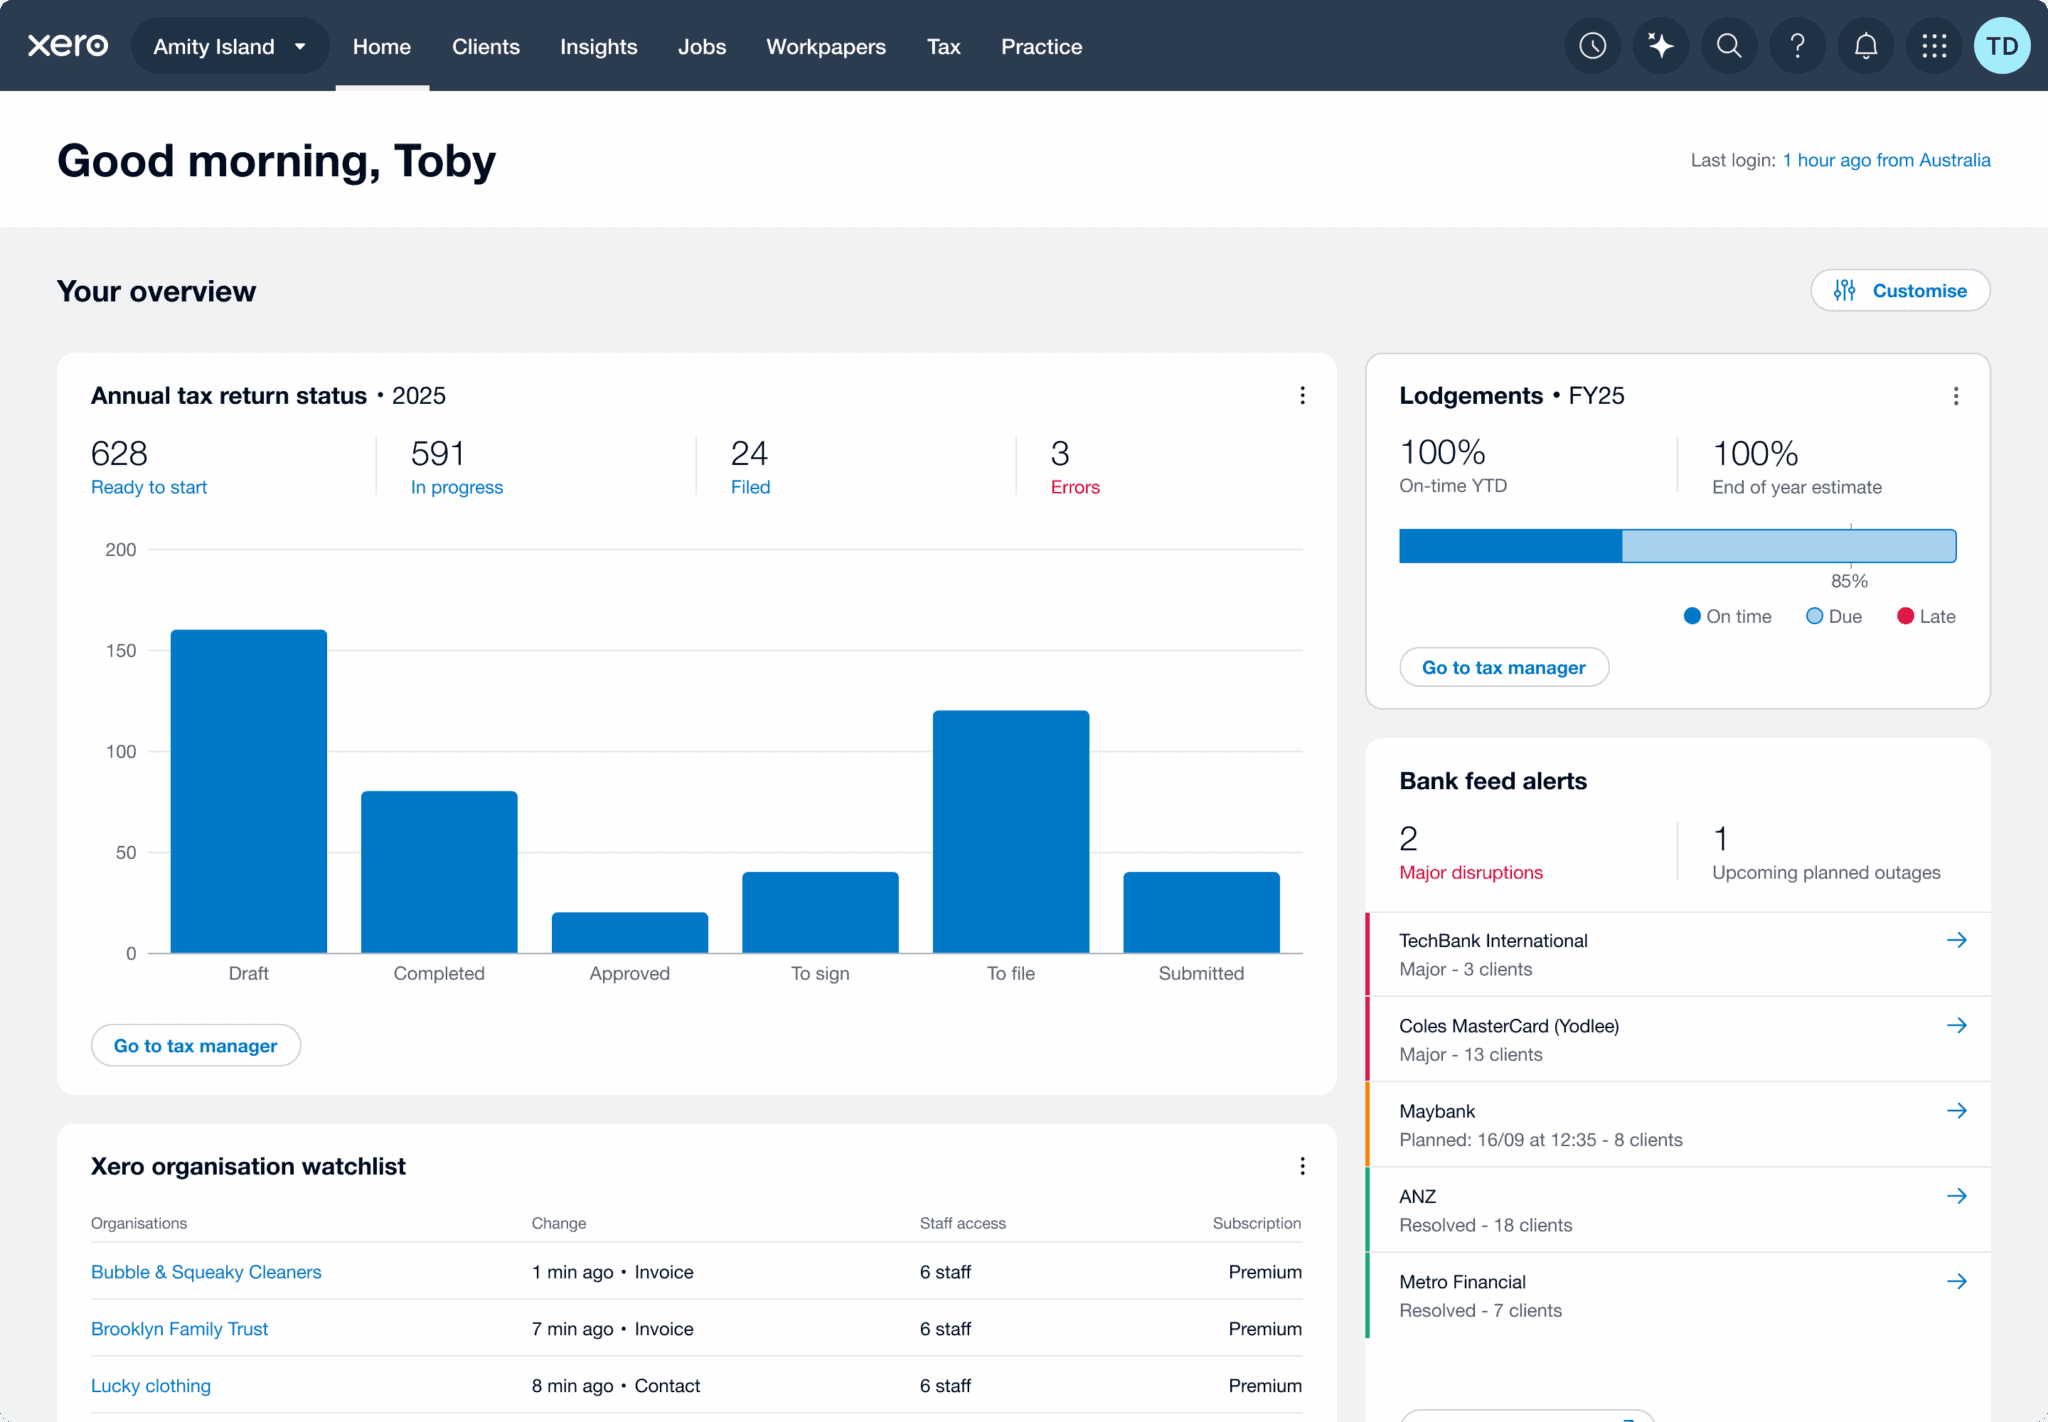The image size is (2048, 1422).
Task: Switch to the Insights tab
Action: click(599, 46)
